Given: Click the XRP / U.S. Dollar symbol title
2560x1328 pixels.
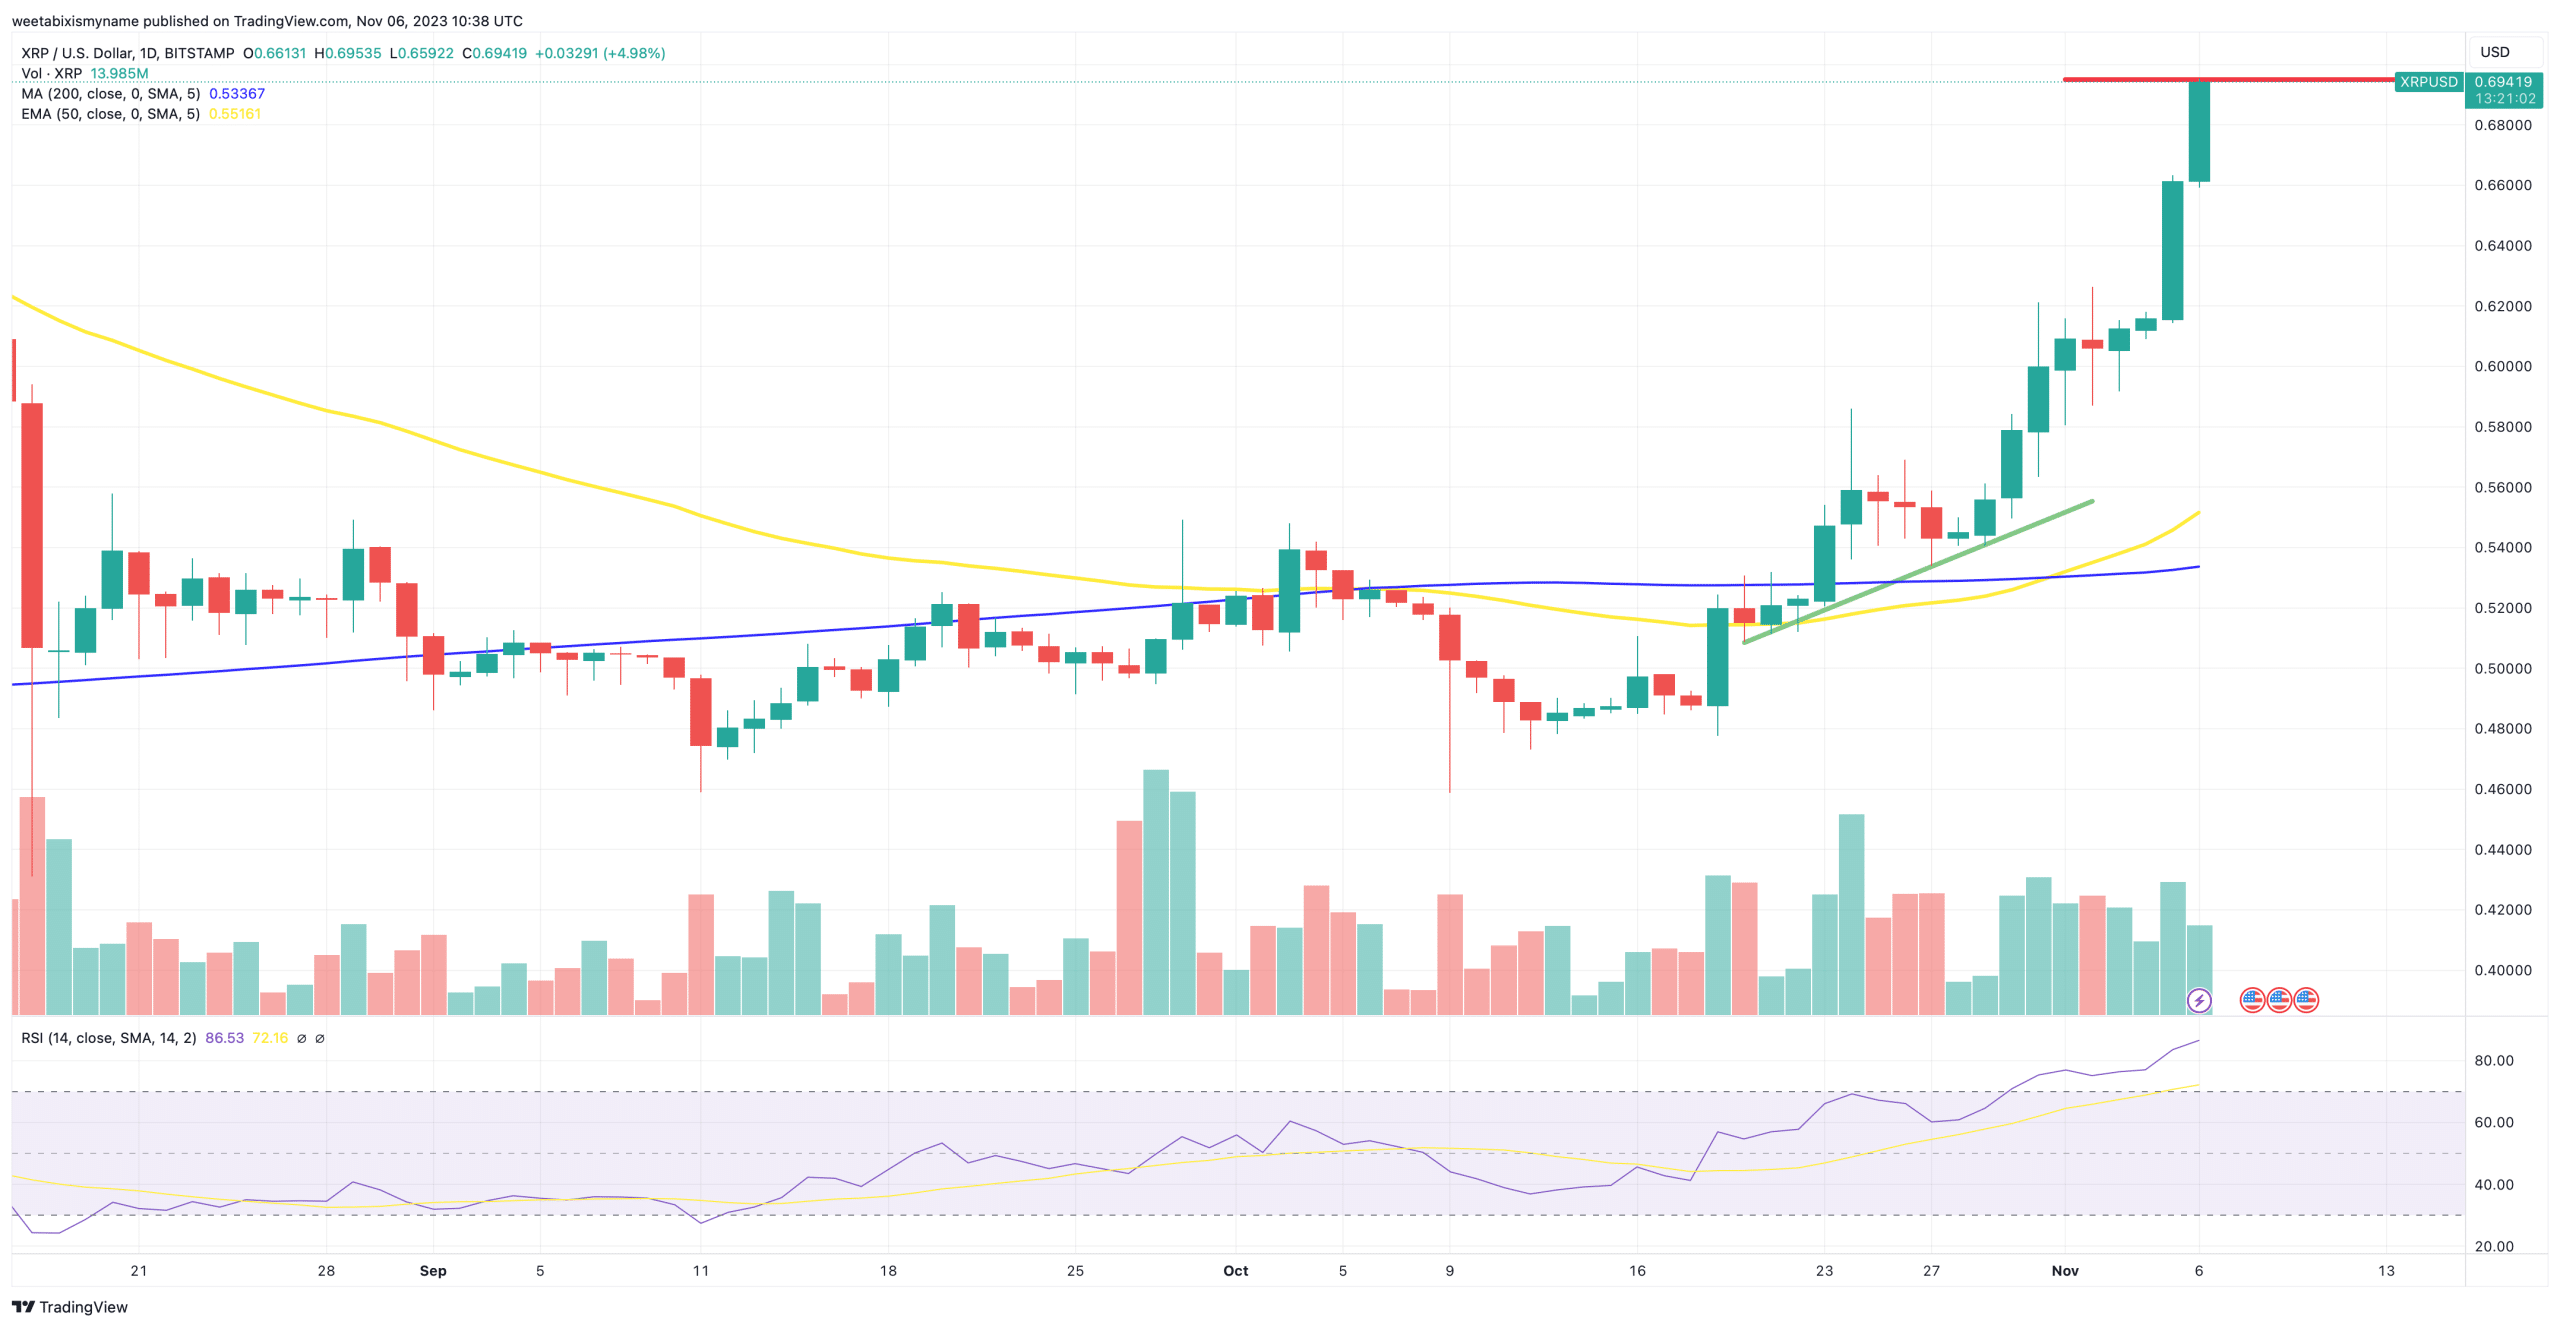Looking at the screenshot, I should pyautogui.click(x=128, y=53).
